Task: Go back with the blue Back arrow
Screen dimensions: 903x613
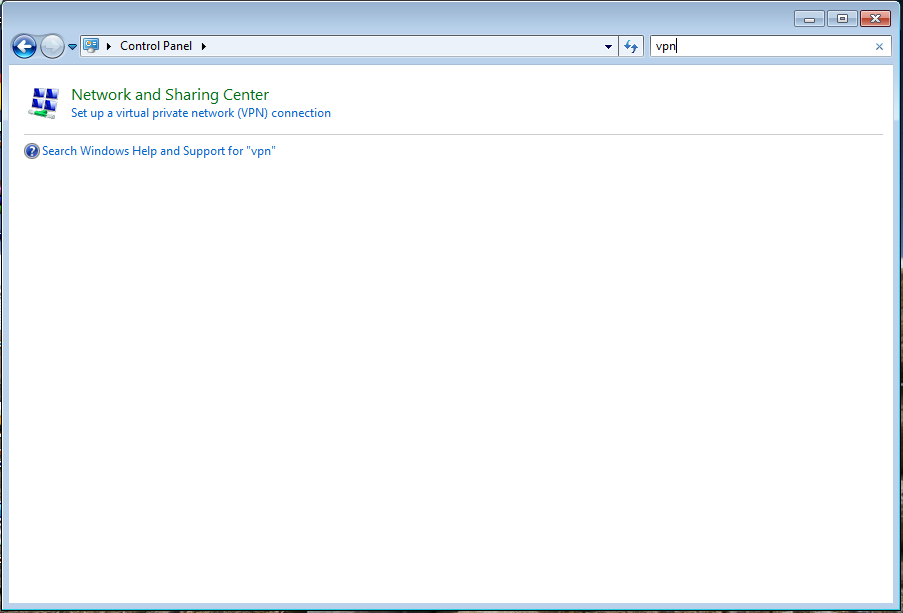Action: (x=24, y=46)
